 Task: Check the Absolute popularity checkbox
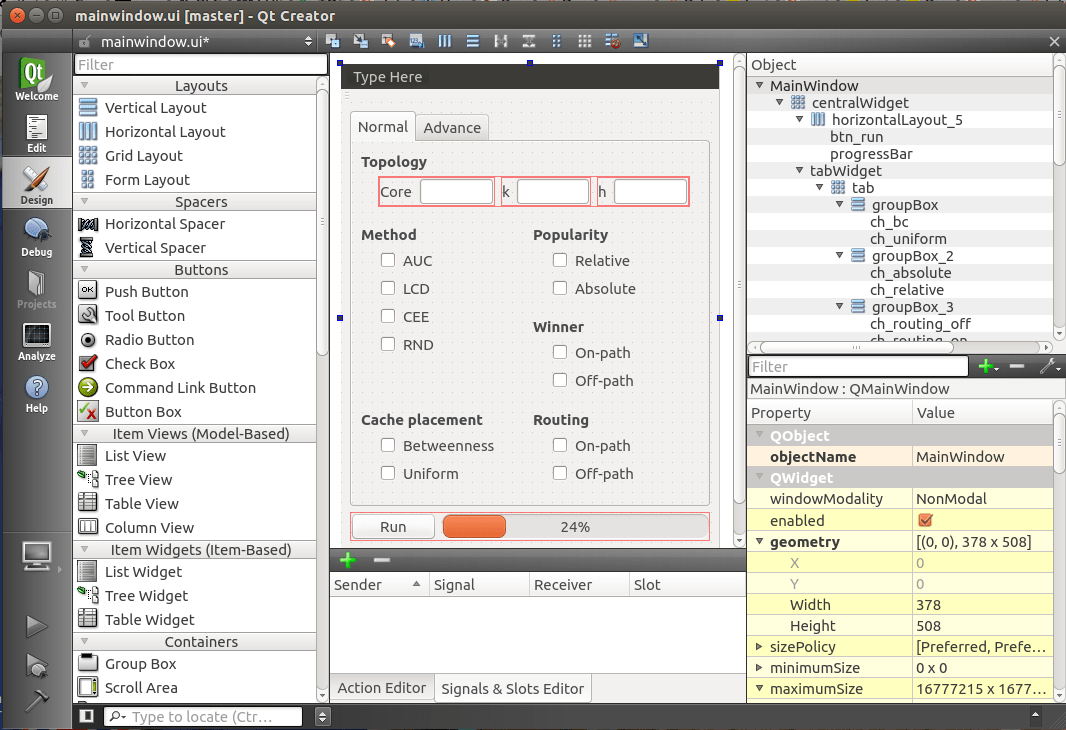click(560, 288)
